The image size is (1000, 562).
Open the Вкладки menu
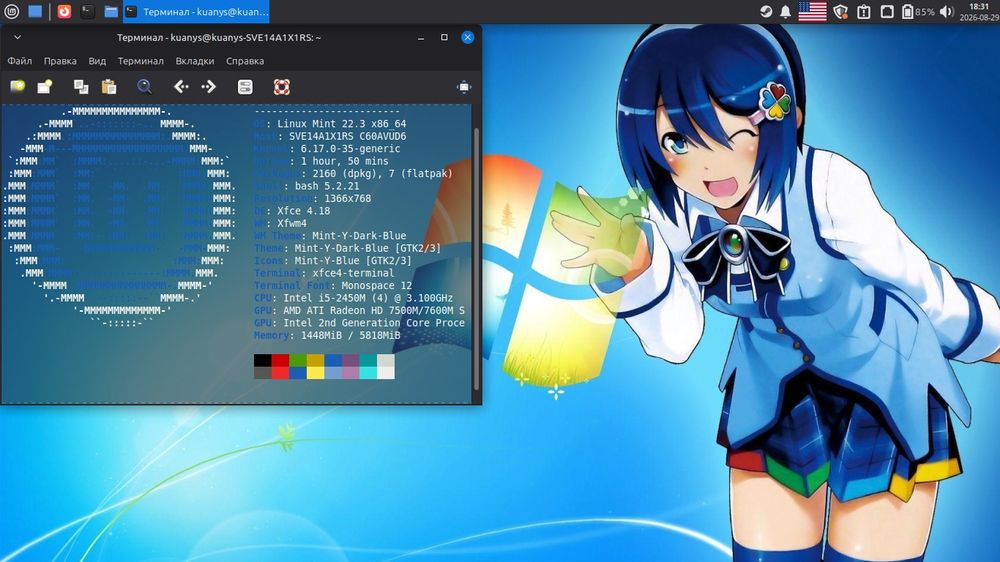(195, 61)
